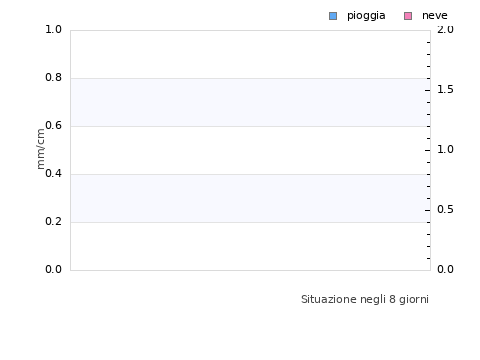Select the 0.8 label on mm/cm axis

53,78
